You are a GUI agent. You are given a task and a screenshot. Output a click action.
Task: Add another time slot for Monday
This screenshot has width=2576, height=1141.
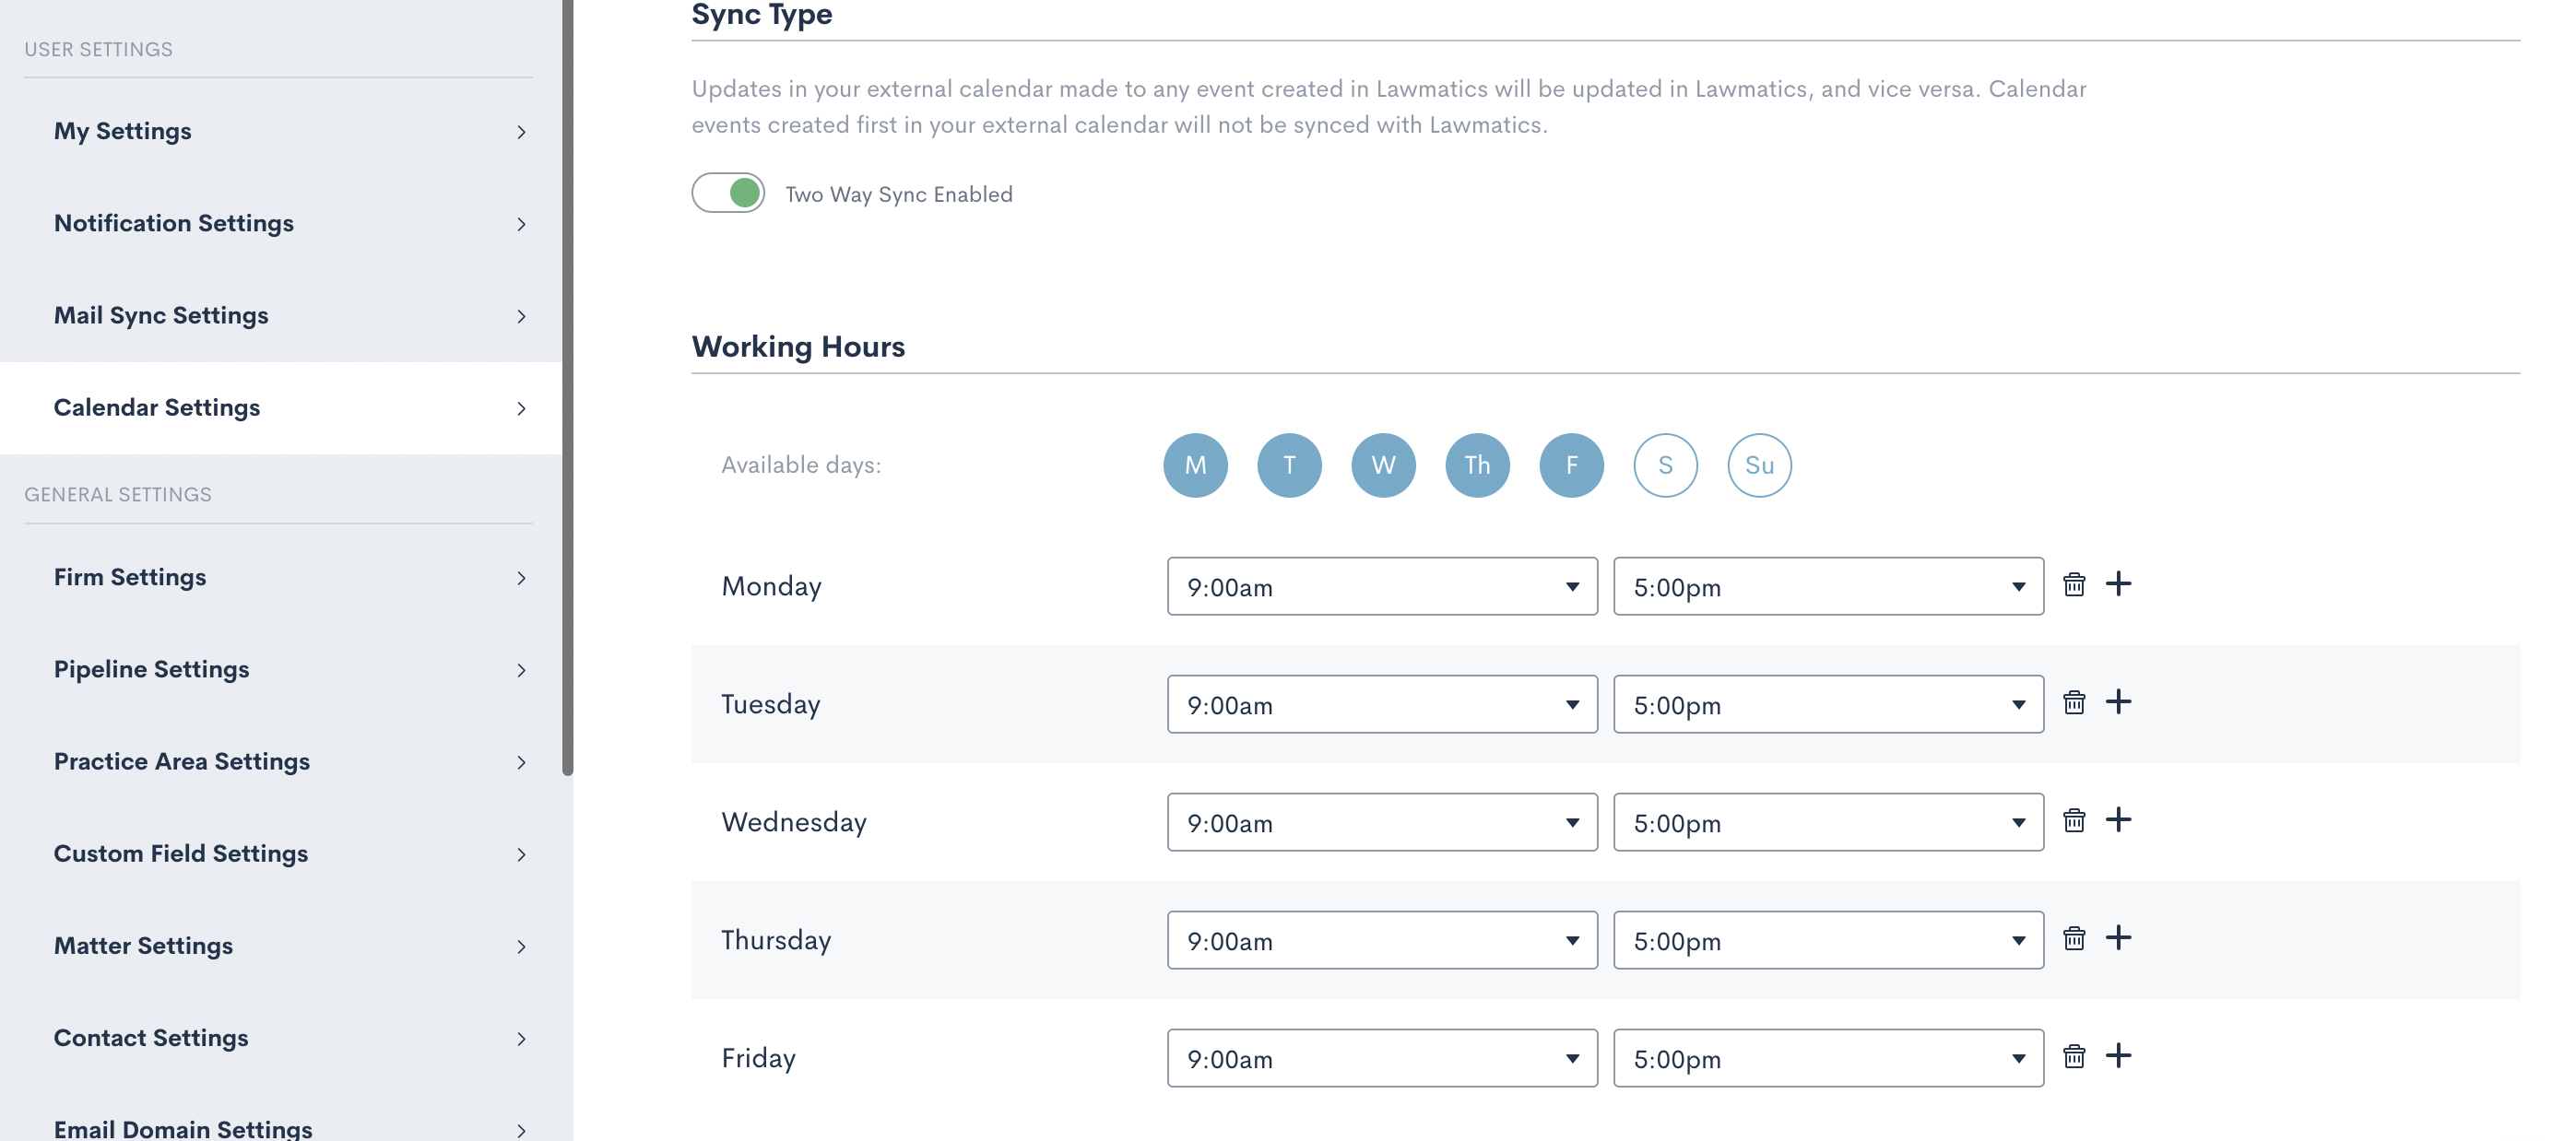[2118, 584]
